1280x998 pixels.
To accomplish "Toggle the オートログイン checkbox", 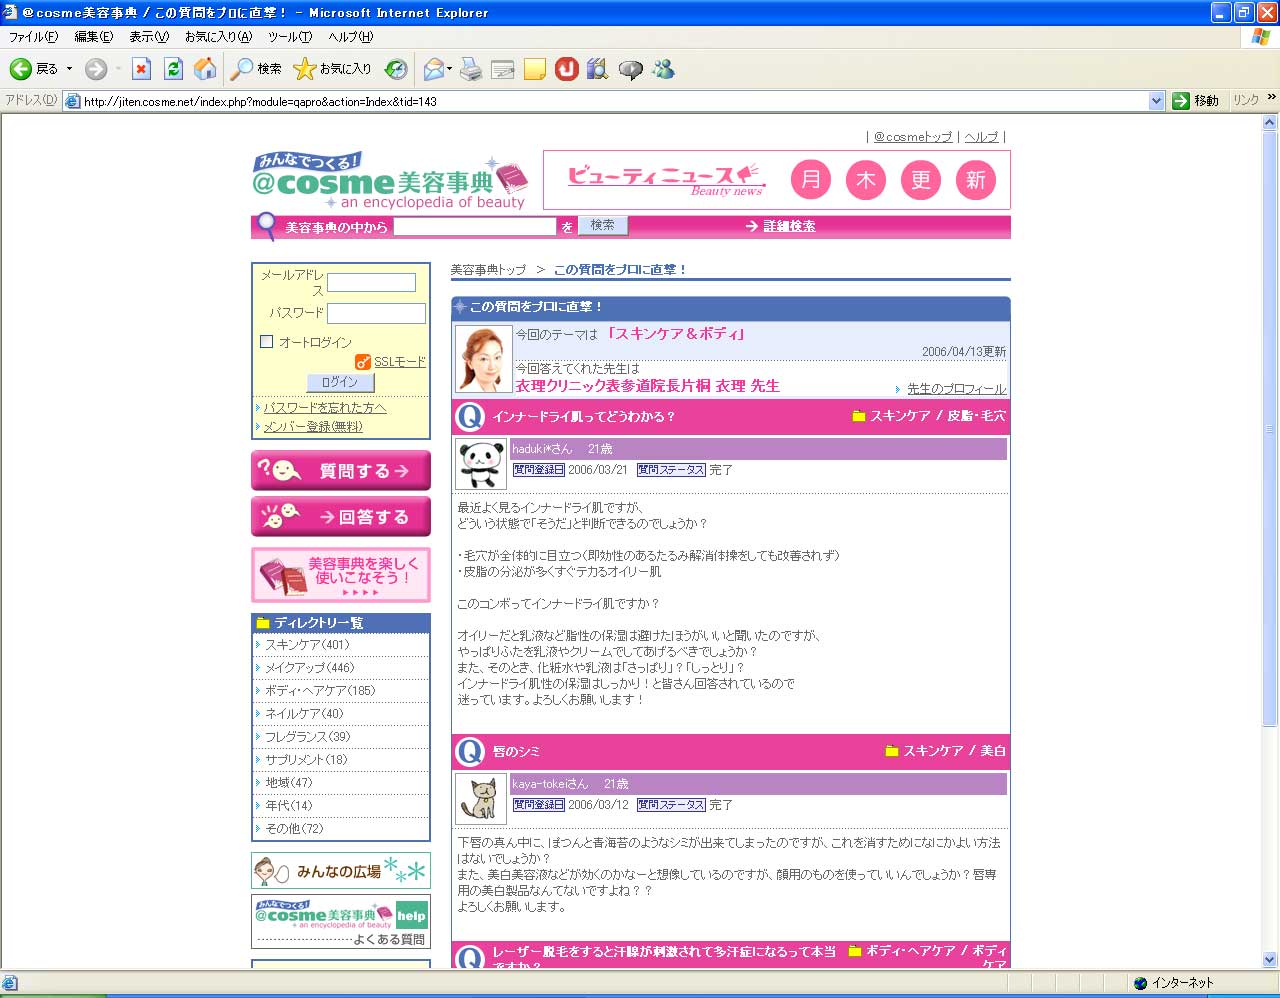I will (266, 342).
